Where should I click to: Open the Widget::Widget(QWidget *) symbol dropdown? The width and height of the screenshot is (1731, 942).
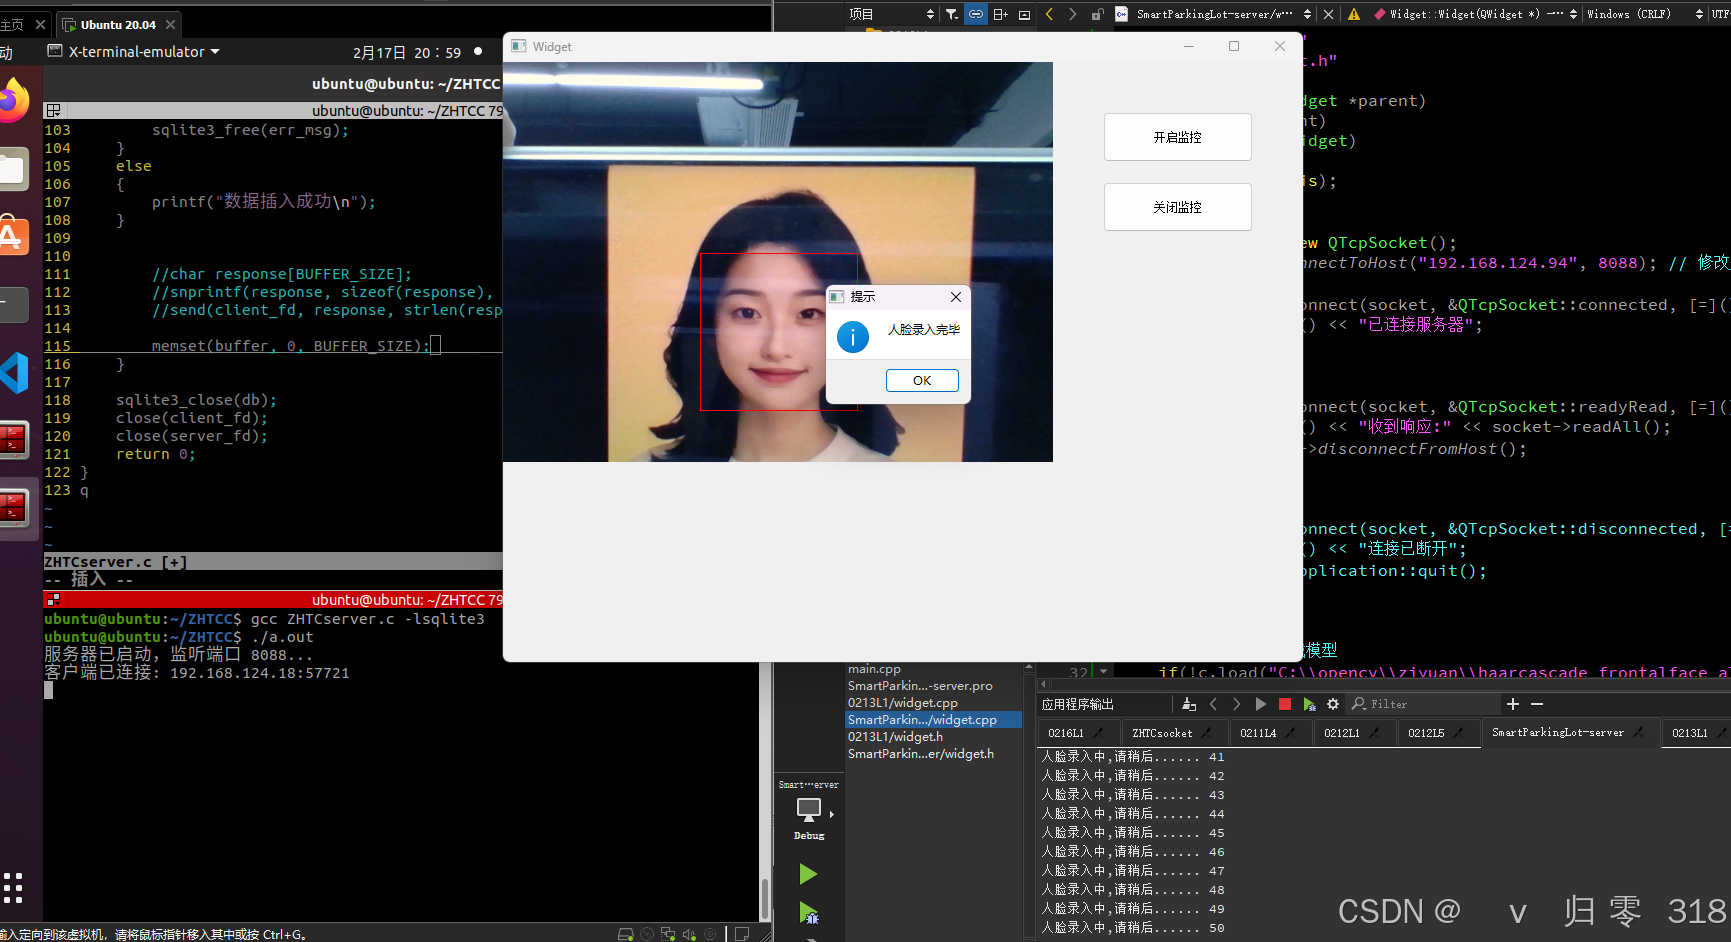[1475, 14]
